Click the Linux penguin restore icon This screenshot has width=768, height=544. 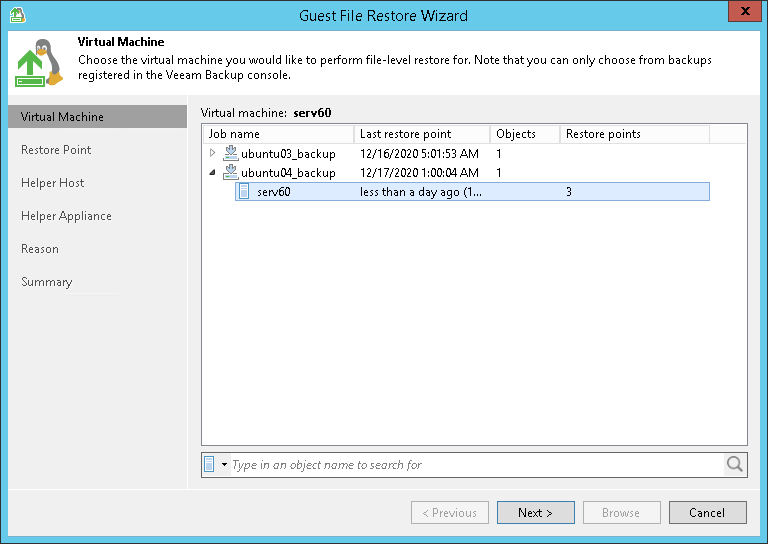click(40, 63)
